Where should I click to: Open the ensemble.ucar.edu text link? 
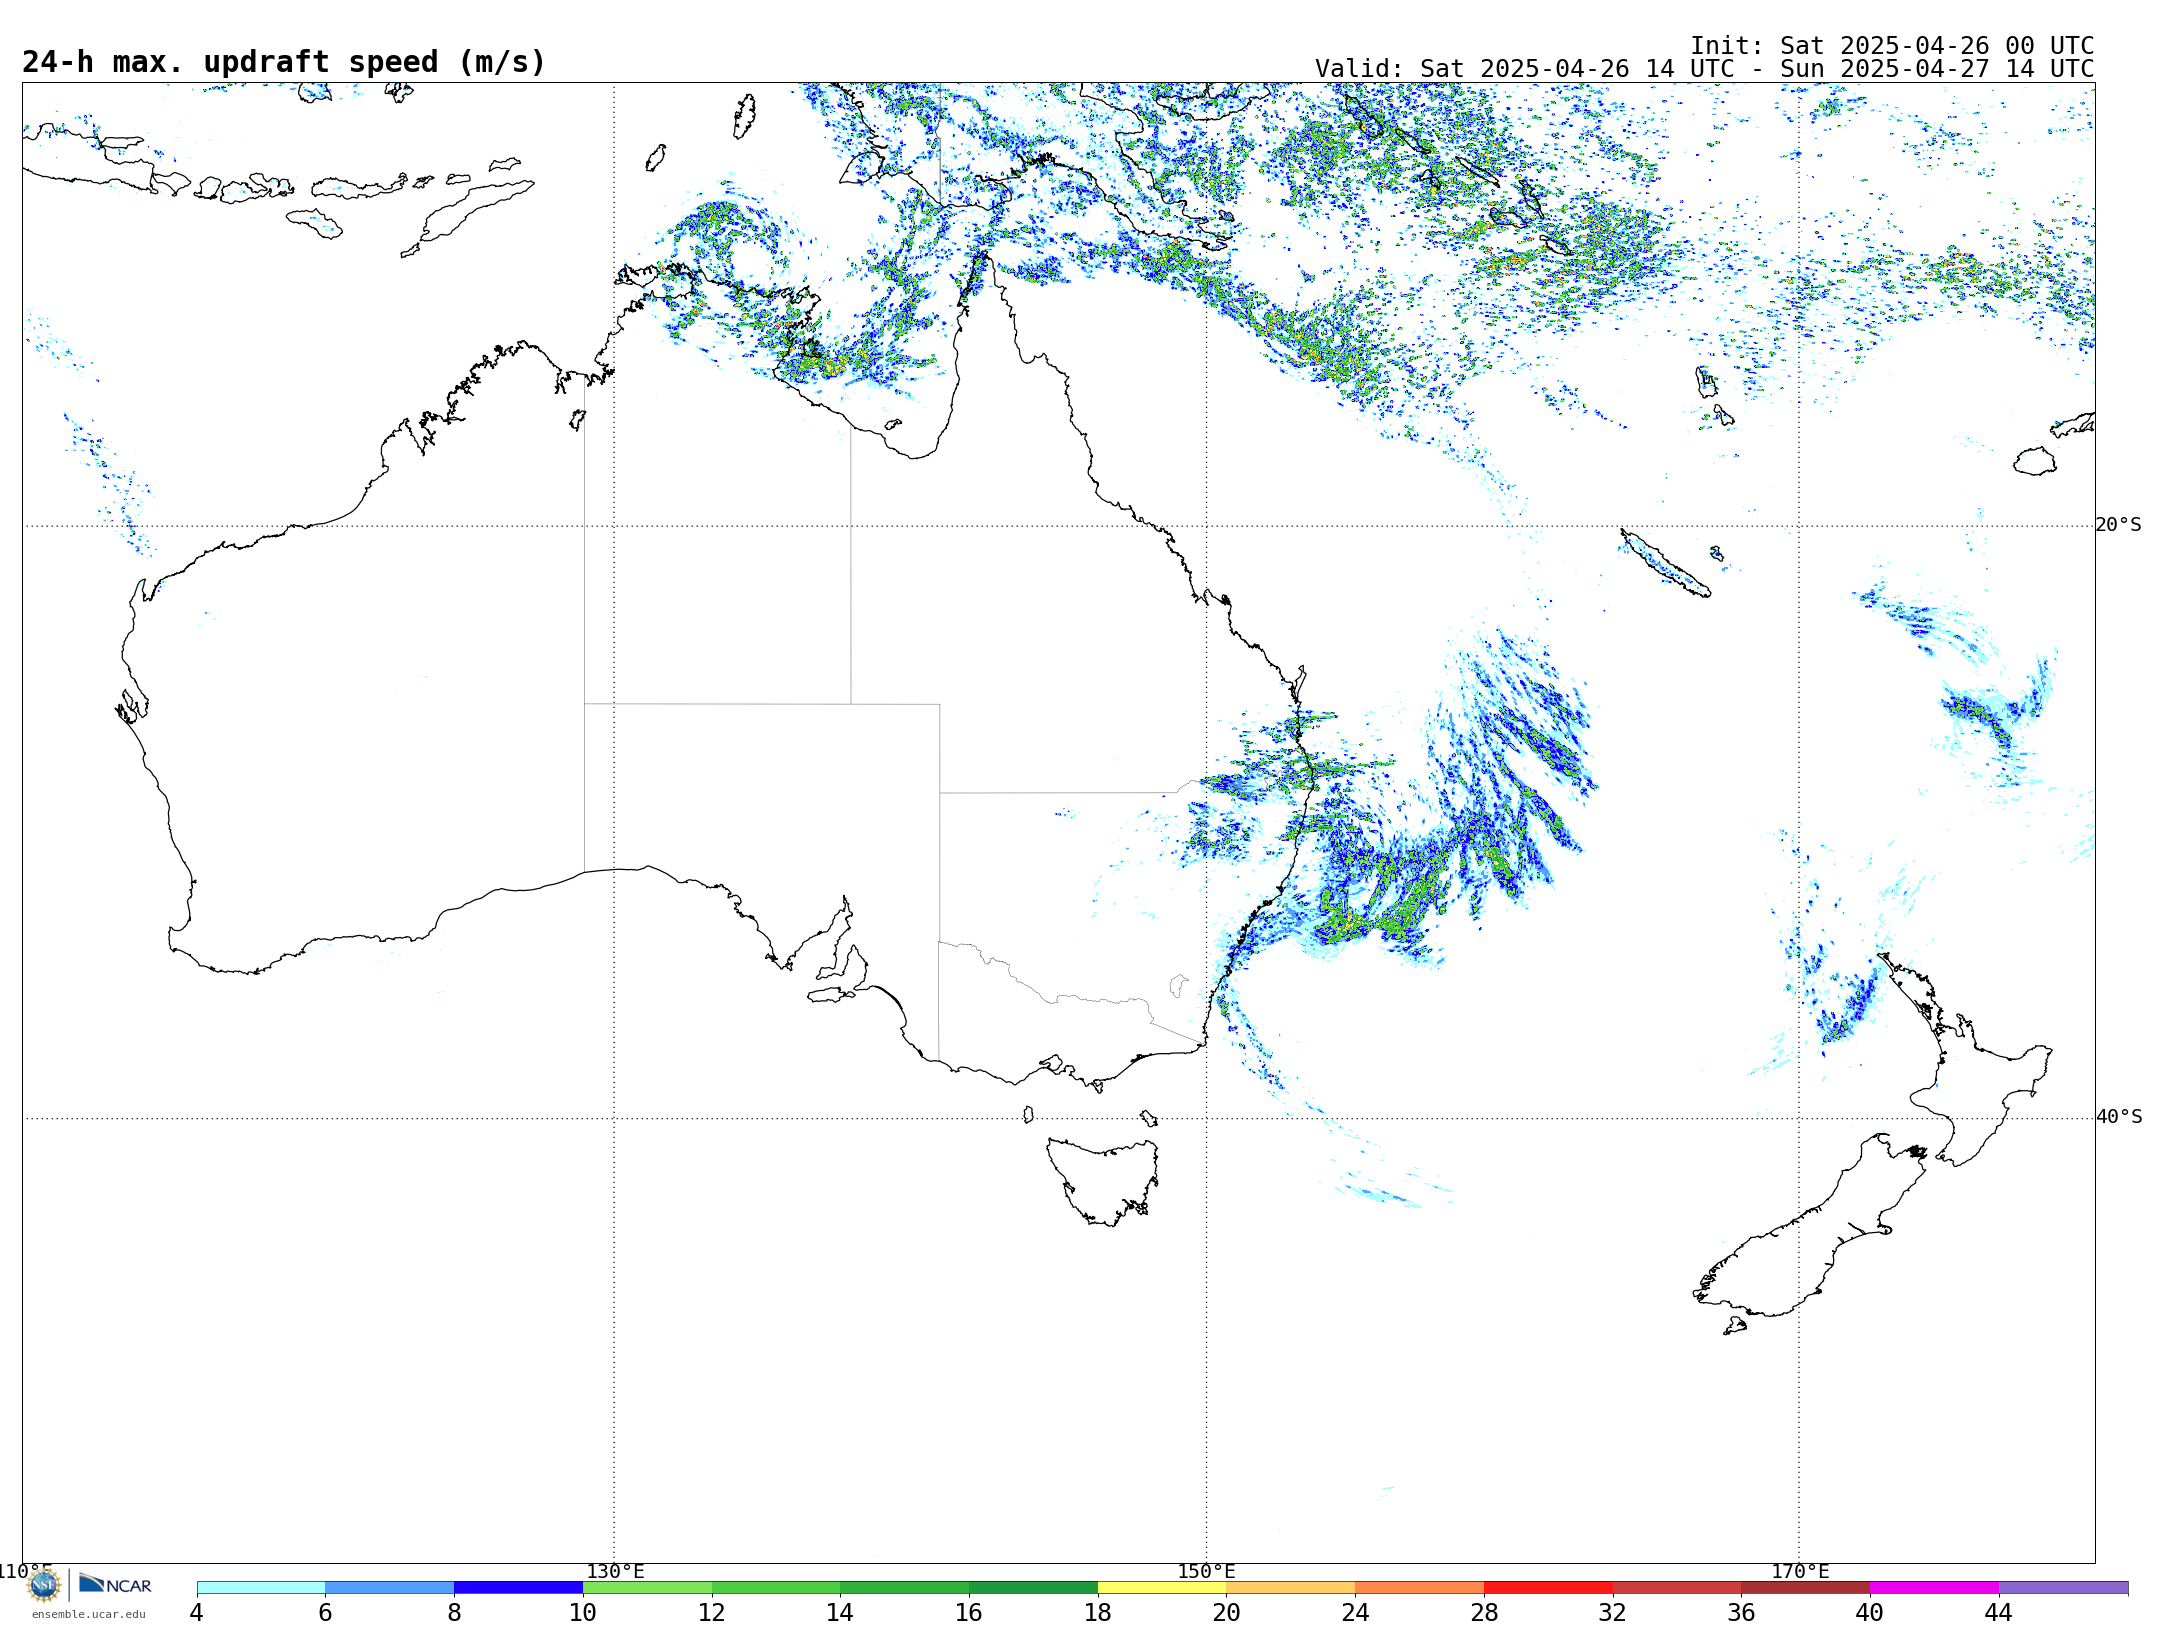point(89,1614)
